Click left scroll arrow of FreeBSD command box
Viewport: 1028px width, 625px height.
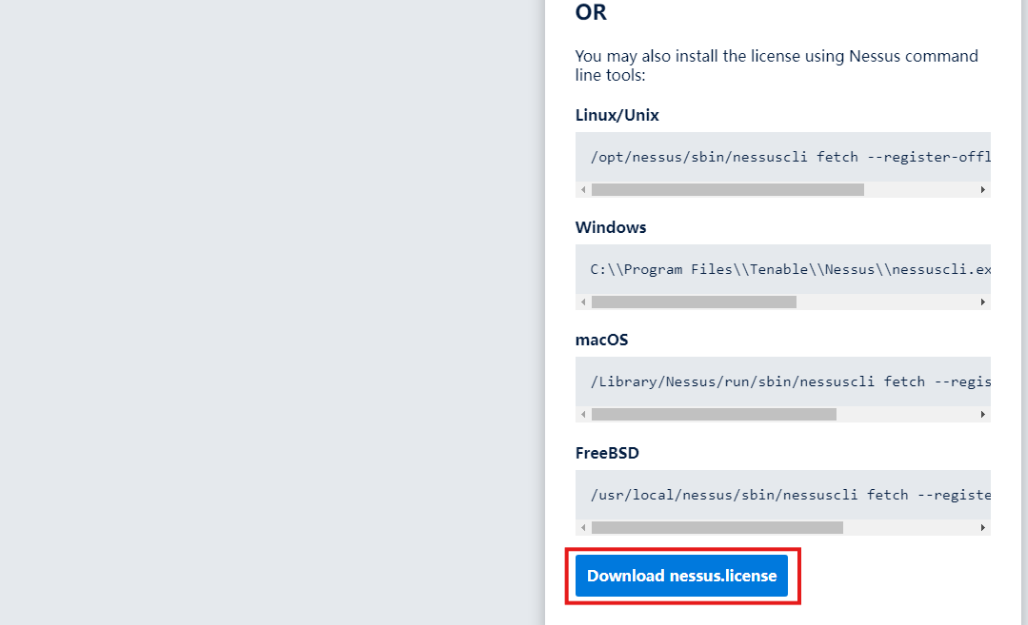[x=584, y=527]
